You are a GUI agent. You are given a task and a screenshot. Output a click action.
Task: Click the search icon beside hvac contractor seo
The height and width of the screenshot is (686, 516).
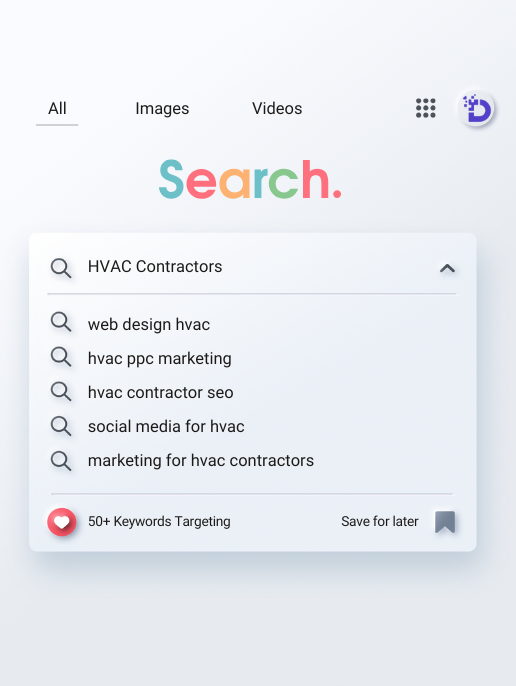click(61, 391)
